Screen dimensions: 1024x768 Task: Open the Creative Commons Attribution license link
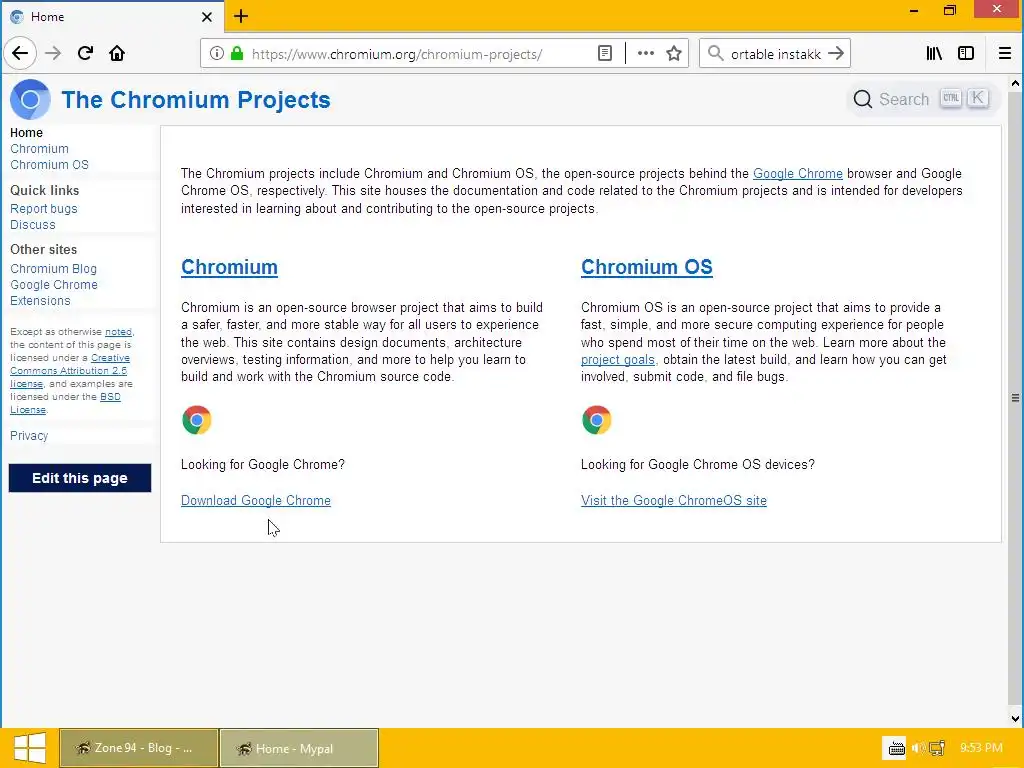coord(69,370)
